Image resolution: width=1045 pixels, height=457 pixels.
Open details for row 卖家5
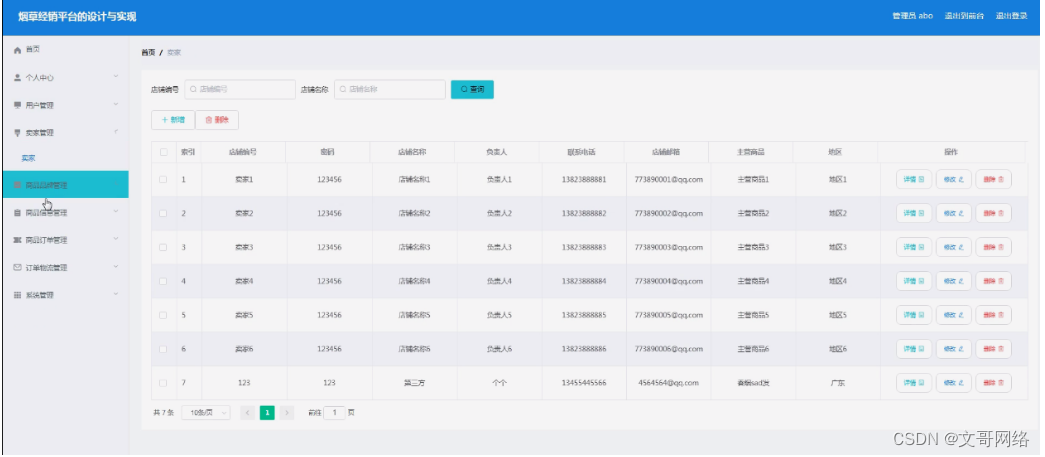pos(914,315)
